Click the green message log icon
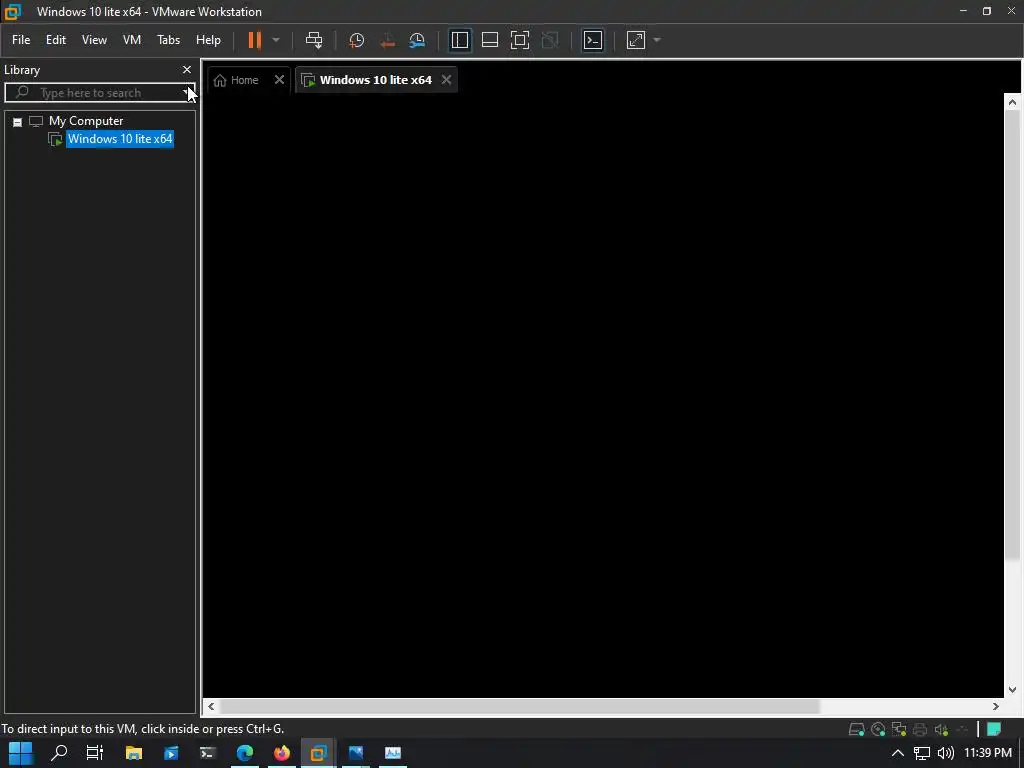This screenshot has width=1024, height=768. (x=994, y=729)
